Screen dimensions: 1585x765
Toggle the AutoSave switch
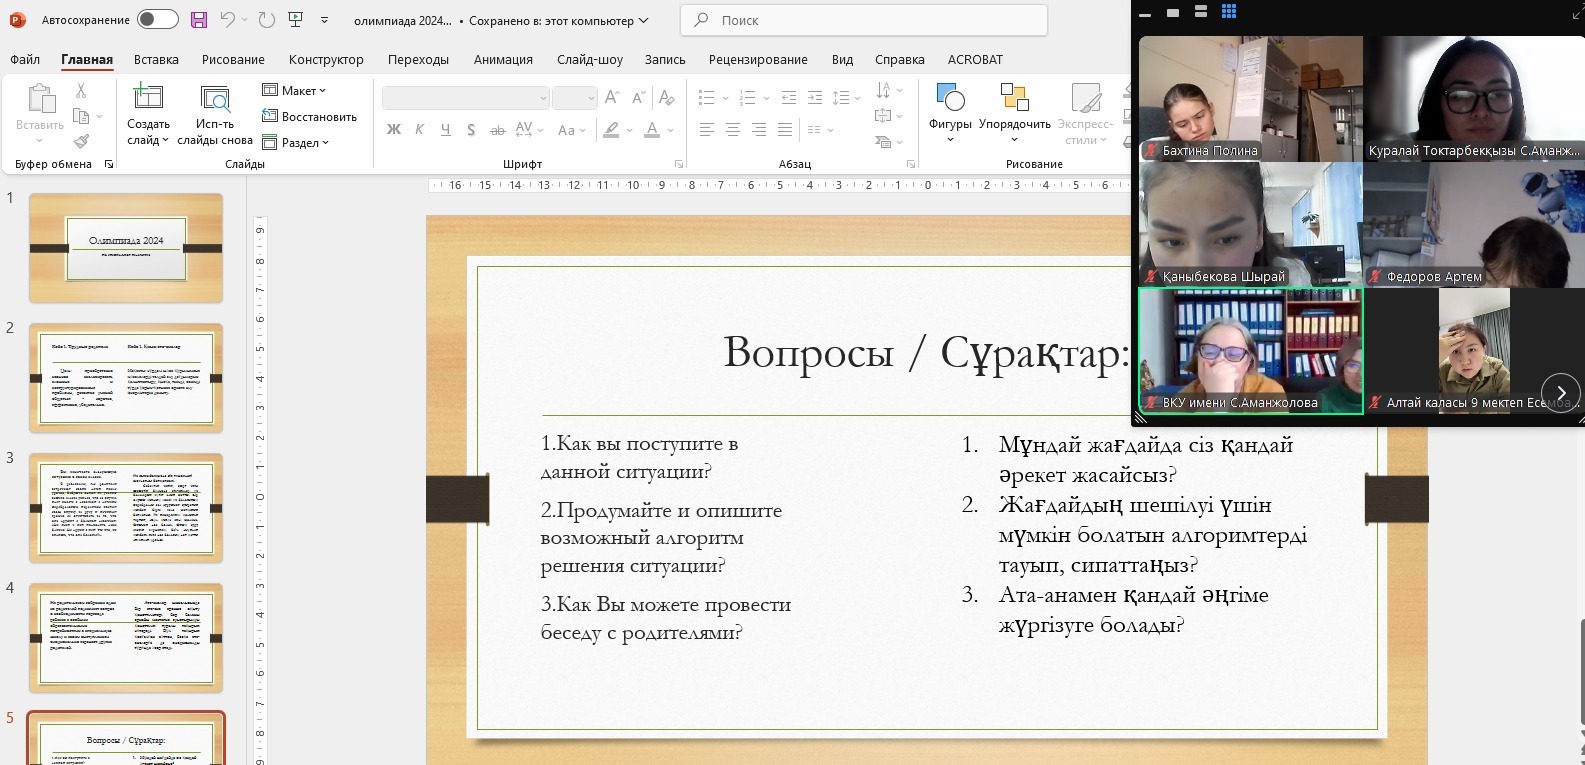click(x=157, y=20)
